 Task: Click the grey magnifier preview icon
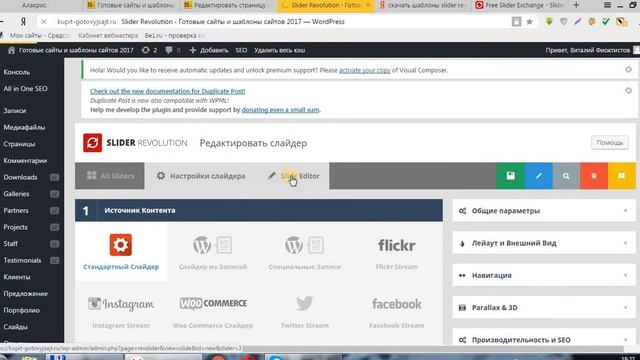click(566, 176)
